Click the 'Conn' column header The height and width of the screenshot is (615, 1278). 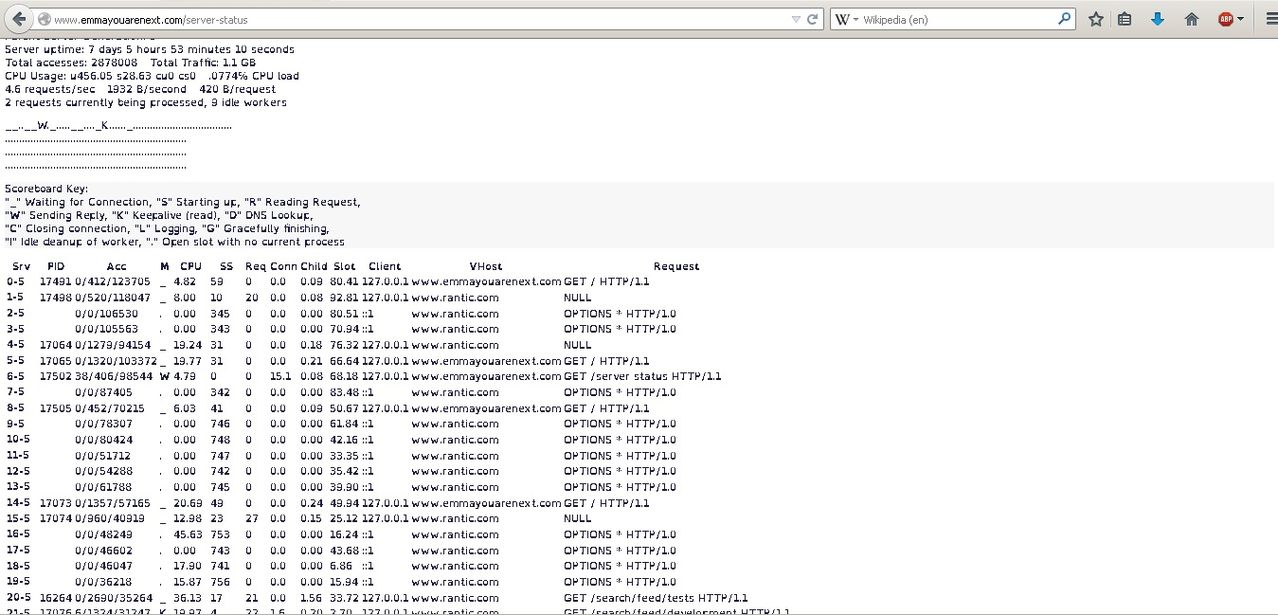(283, 267)
